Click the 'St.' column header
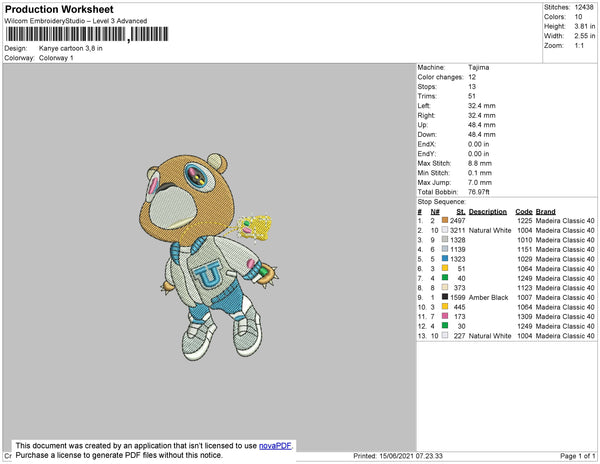Screen dimensions: 600x464 pyautogui.click(x=461, y=212)
